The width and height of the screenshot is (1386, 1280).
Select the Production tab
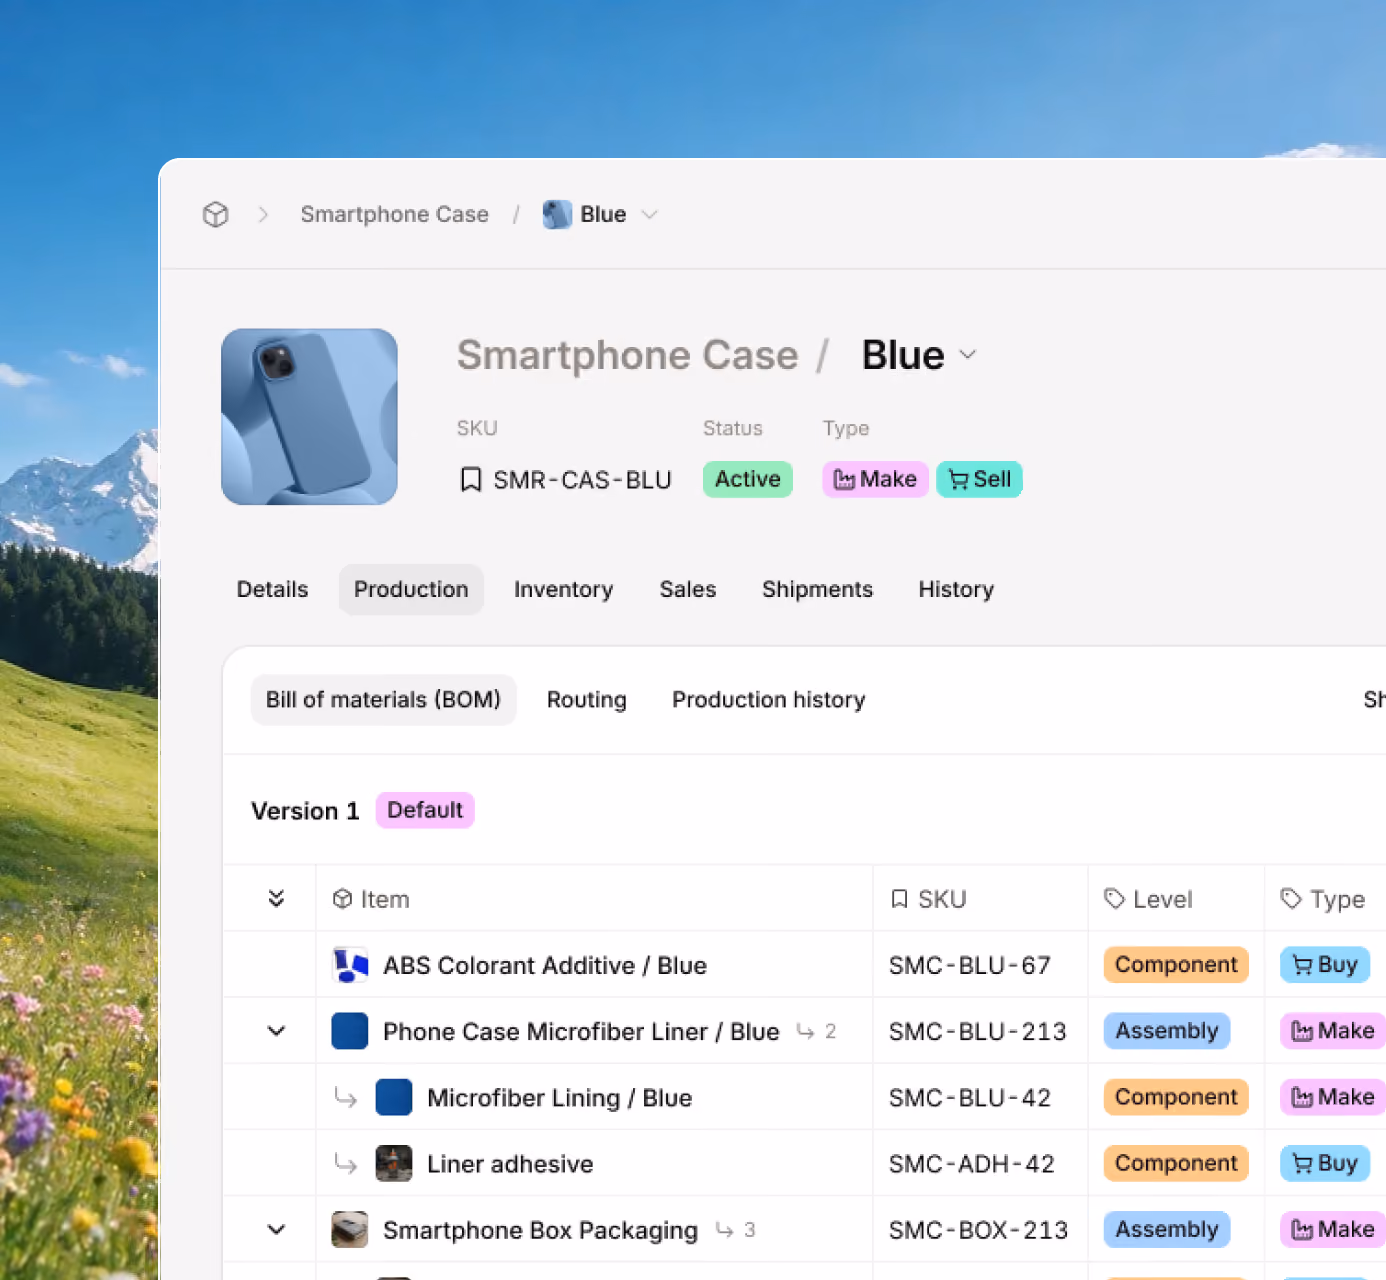[x=411, y=590]
